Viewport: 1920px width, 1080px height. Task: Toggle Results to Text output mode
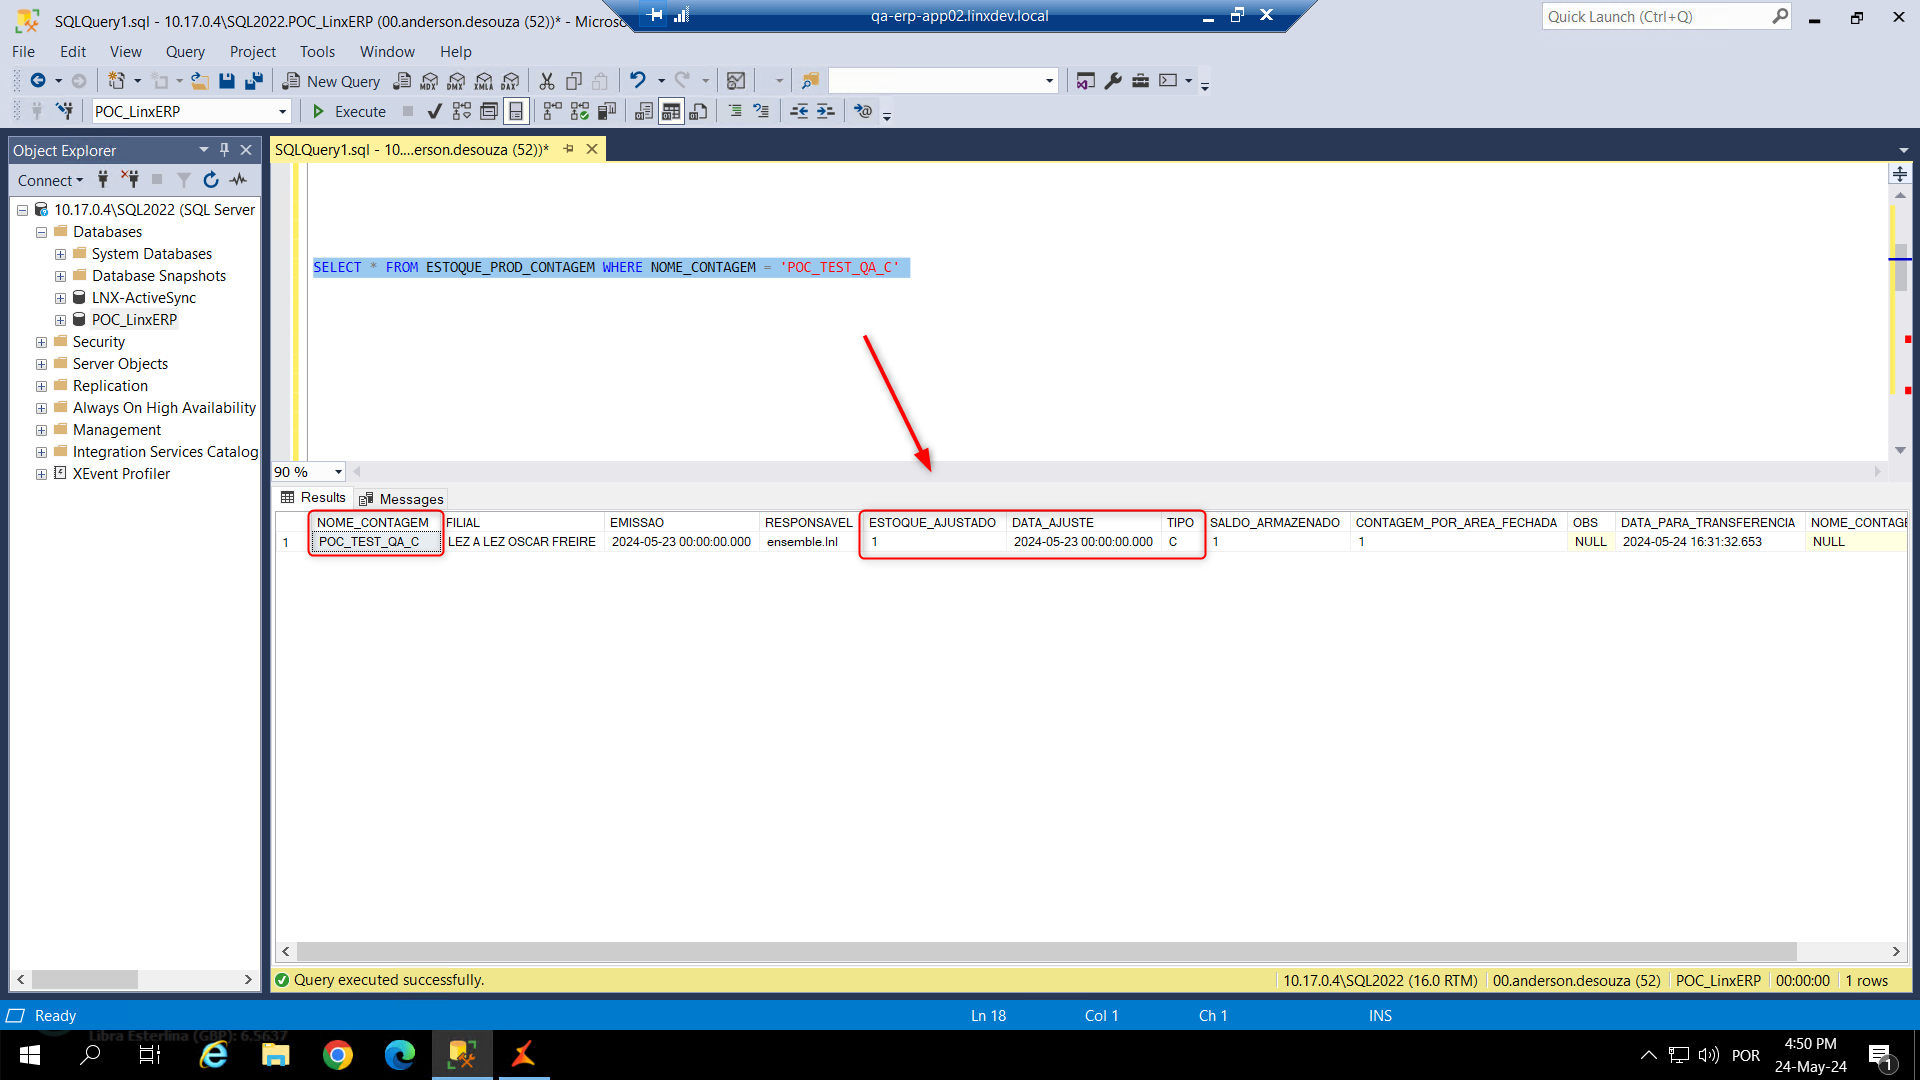[x=644, y=111]
